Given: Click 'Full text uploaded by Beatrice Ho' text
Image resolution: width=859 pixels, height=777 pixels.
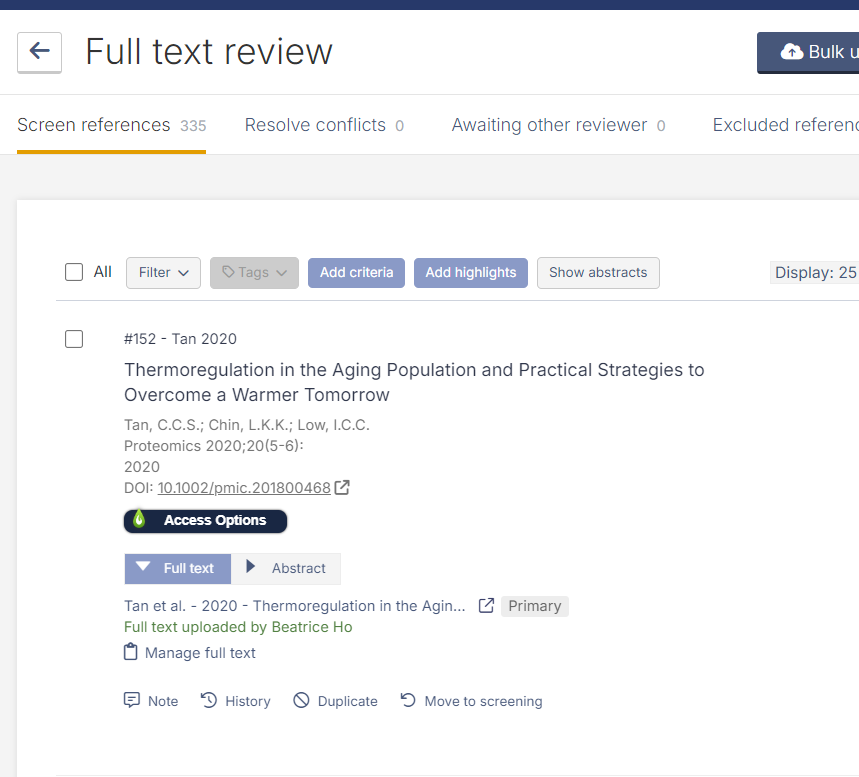Looking at the screenshot, I should 238,627.
